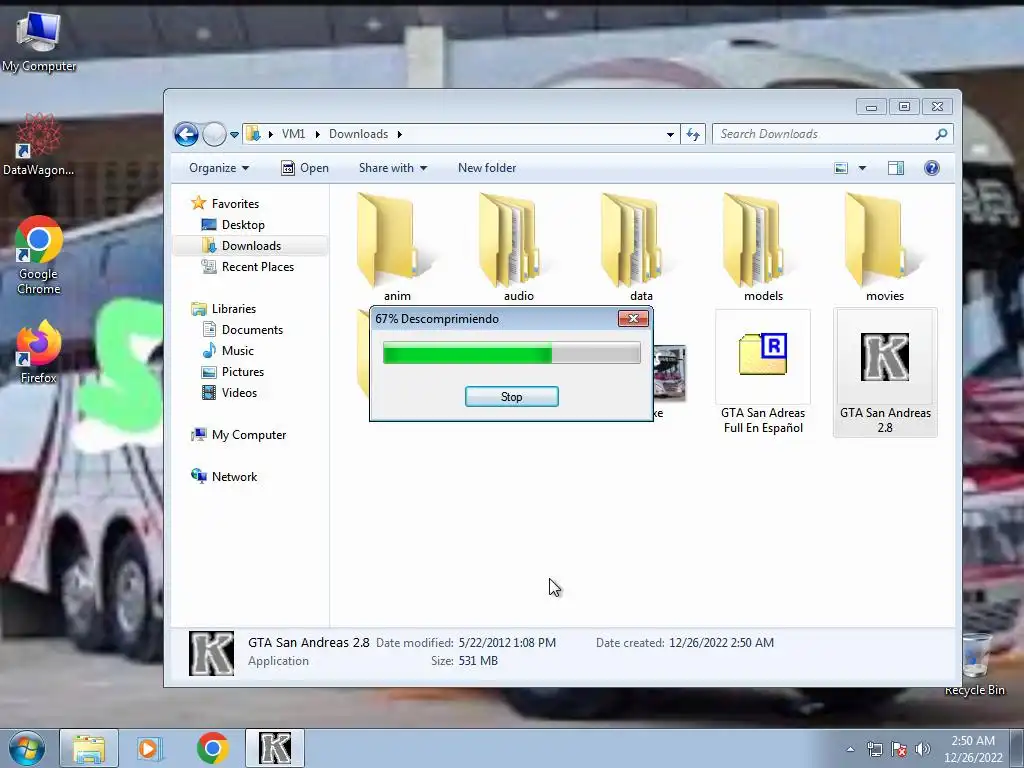Close the Descomprimiendo dialog

633,319
